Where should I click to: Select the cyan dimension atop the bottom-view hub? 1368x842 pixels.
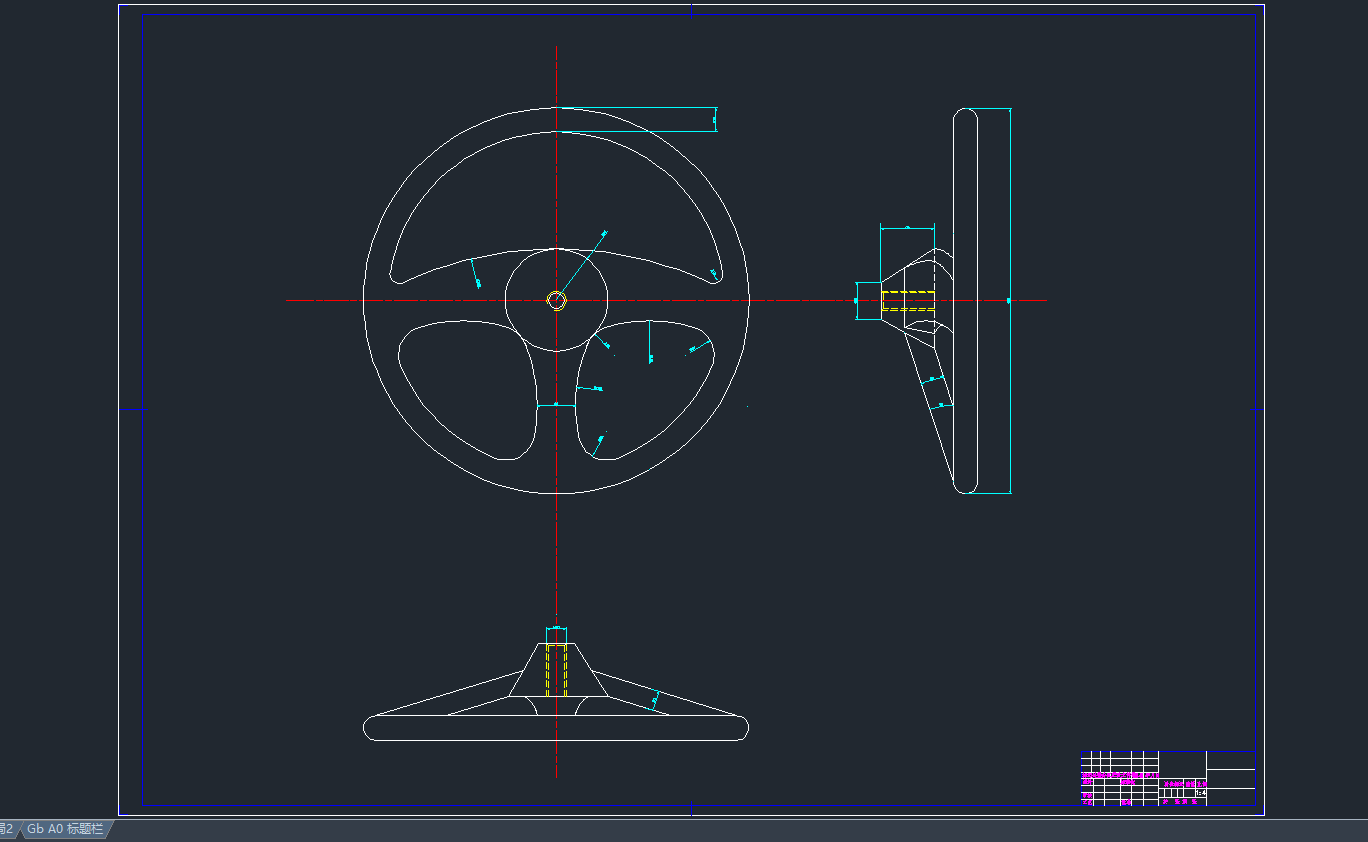556,628
